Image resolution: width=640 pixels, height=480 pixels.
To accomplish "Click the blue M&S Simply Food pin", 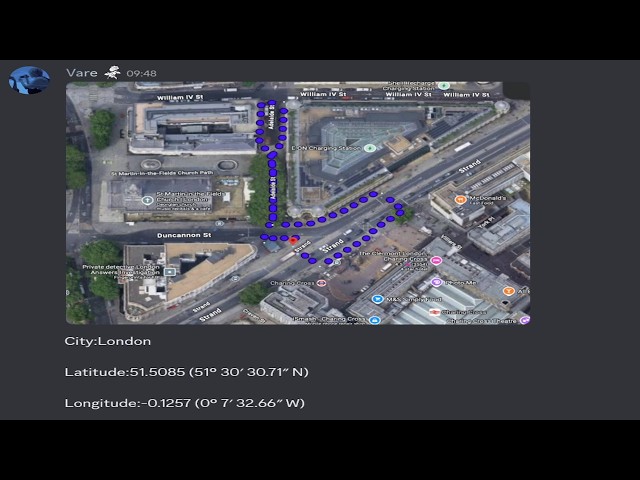I will tap(378, 299).
